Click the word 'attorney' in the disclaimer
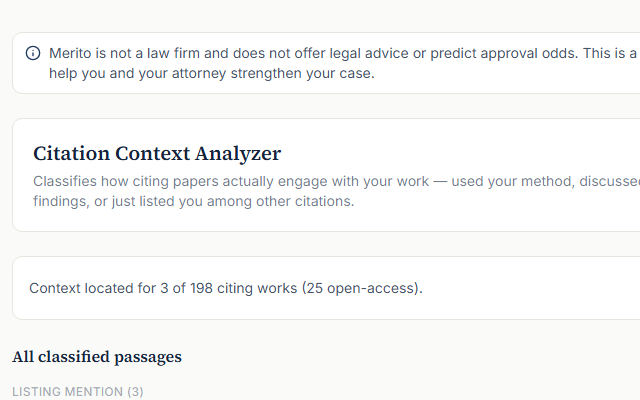Image resolution: width=640 pixels, height=400 pixels. (x=199, y=73)
